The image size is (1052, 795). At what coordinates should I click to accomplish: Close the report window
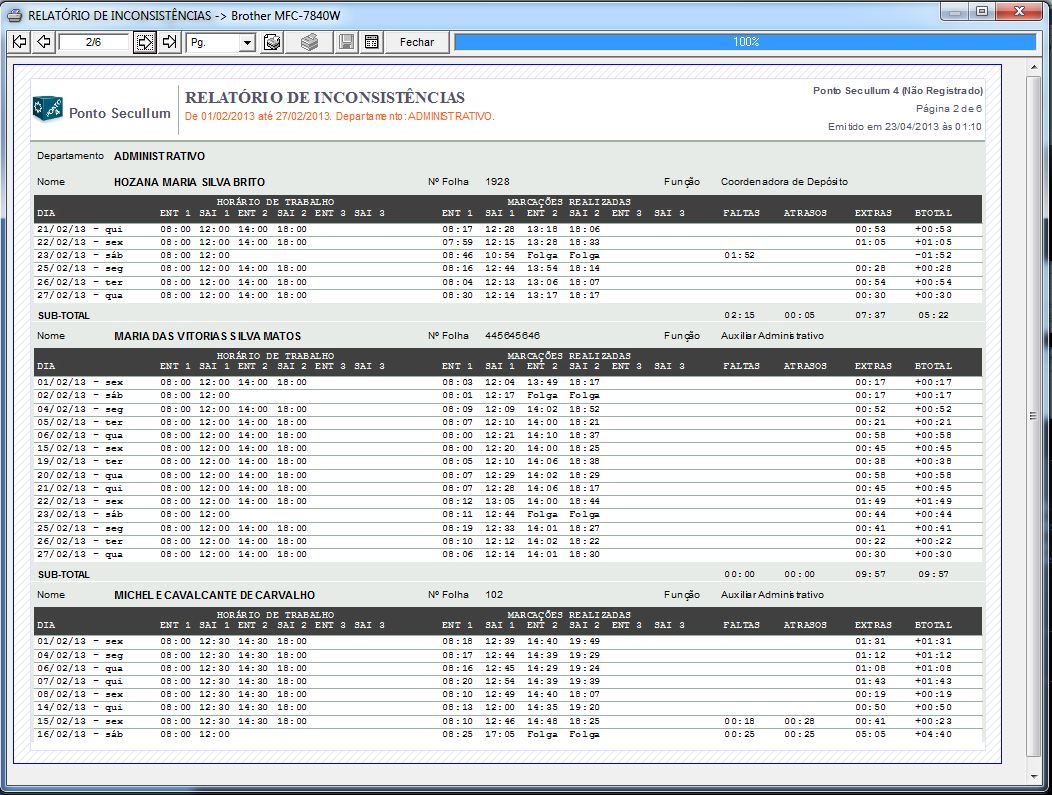(1019, 11)
